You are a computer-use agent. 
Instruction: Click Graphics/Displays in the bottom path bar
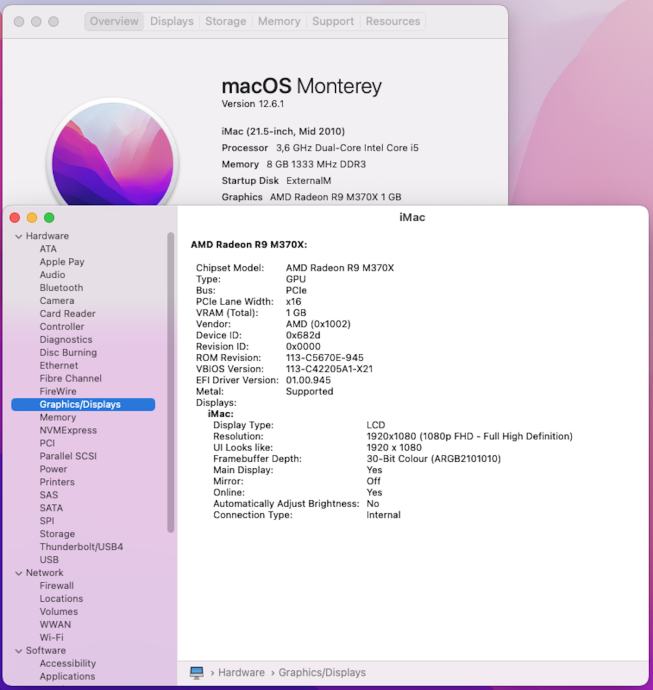pos(322,672)
